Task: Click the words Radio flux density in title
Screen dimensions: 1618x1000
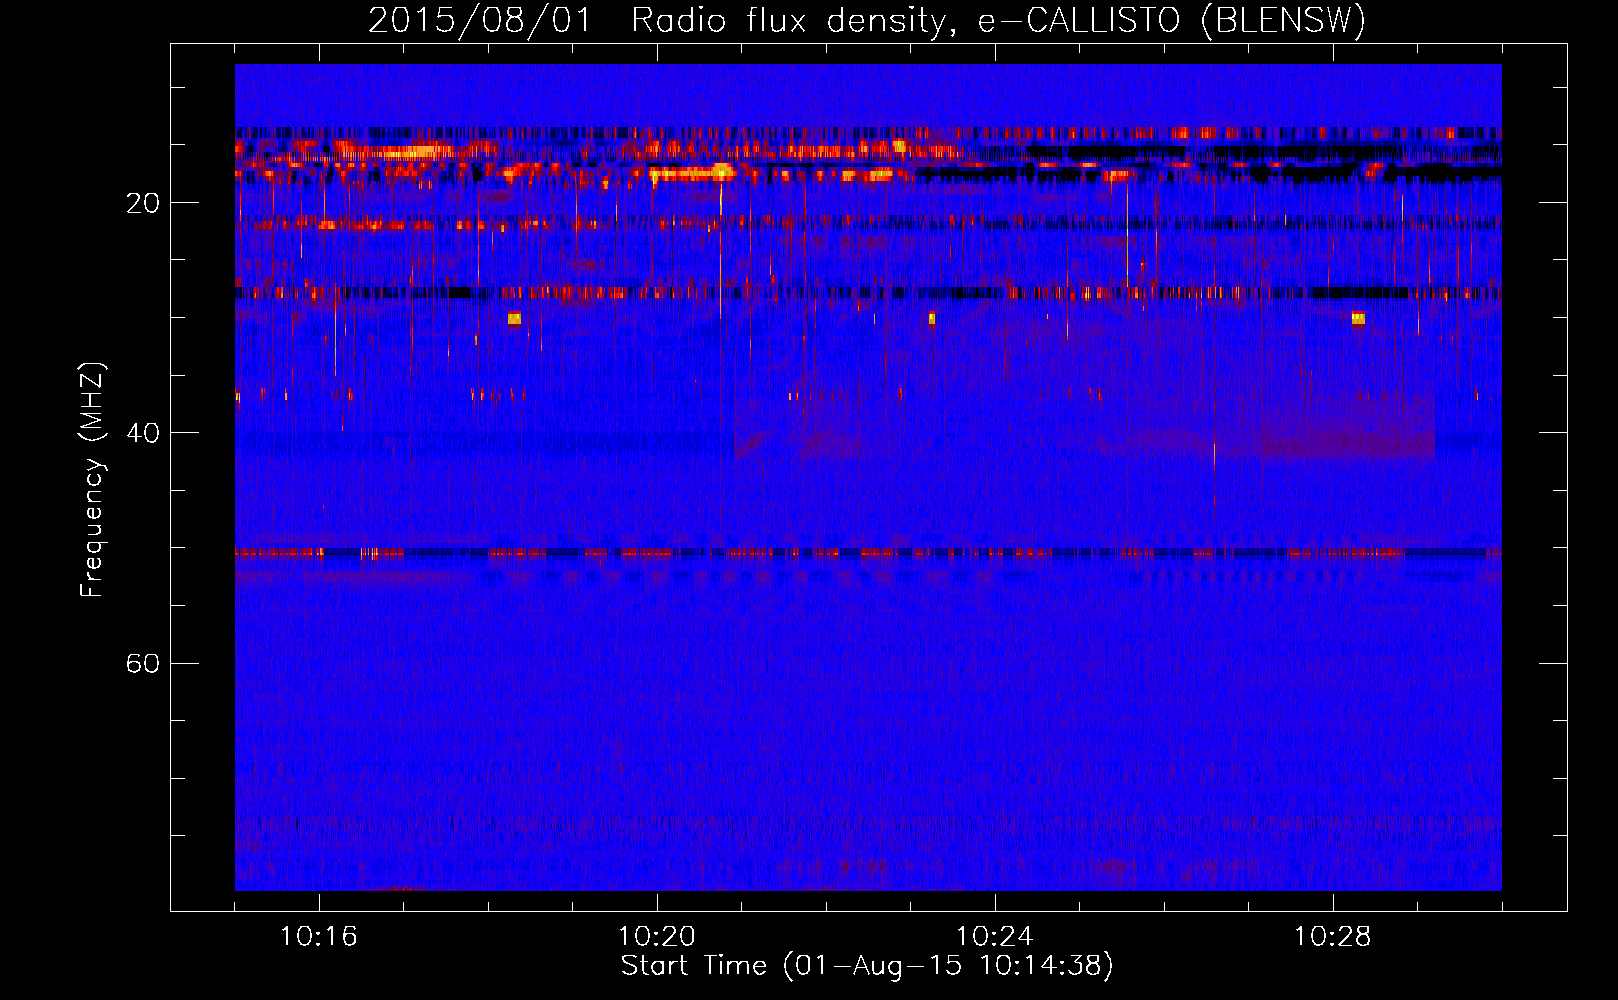Action: pos(790,21)
